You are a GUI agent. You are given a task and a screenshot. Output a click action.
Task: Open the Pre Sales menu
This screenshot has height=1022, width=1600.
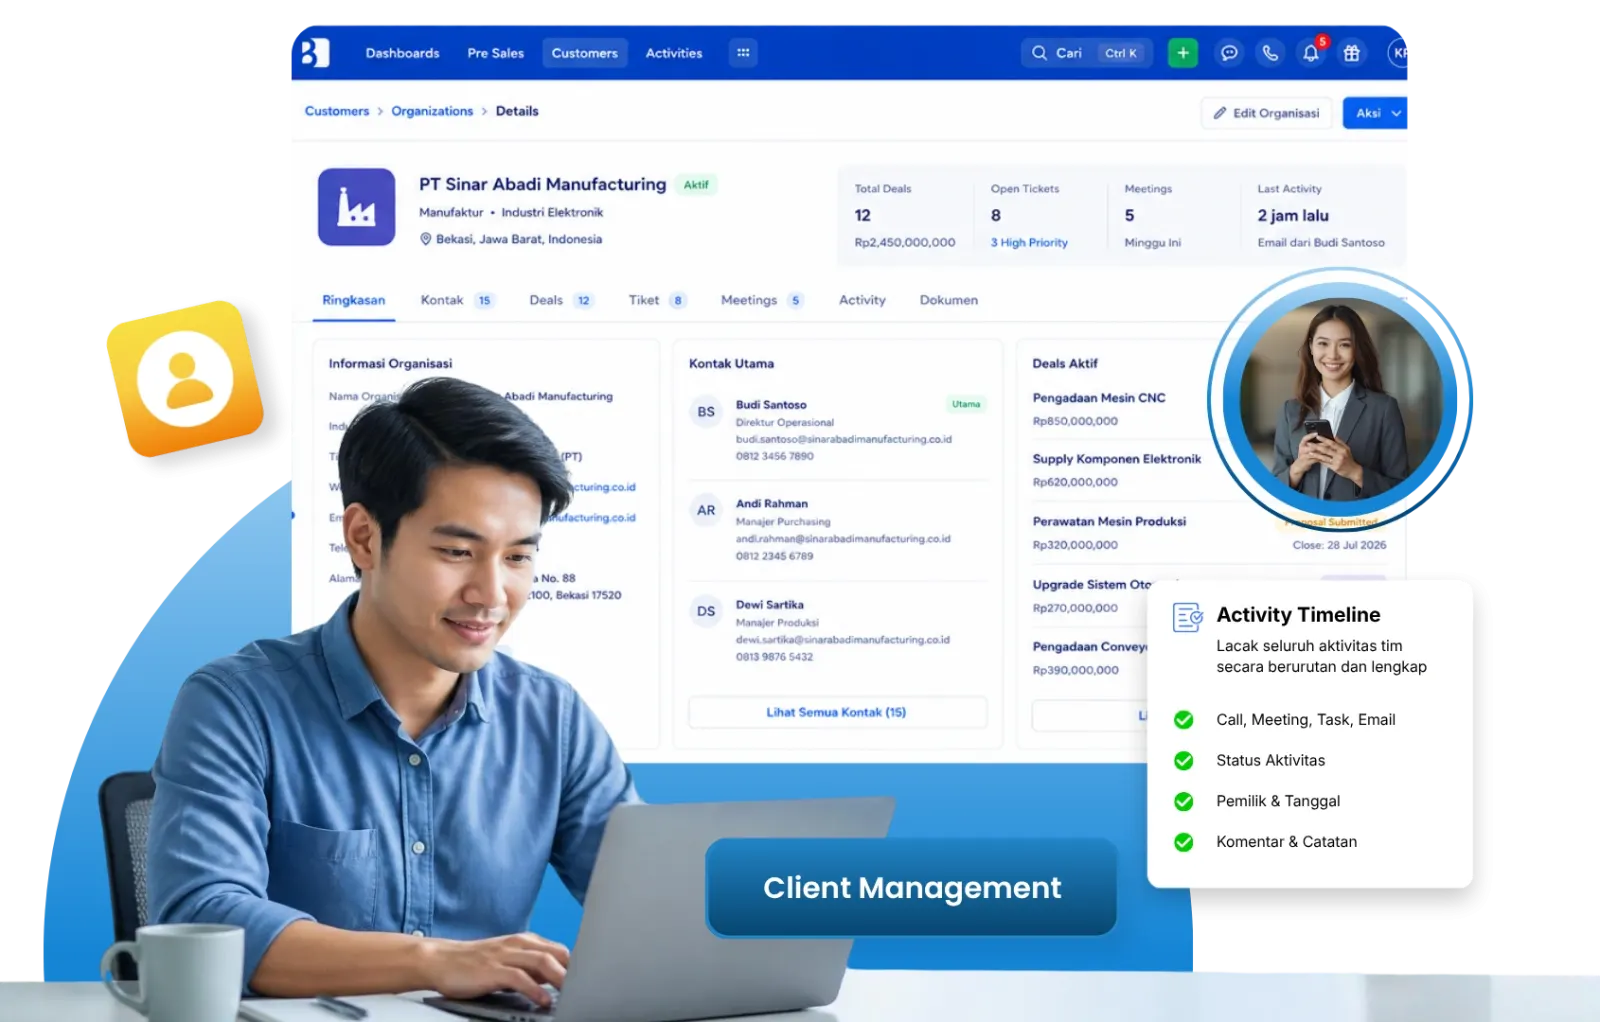[x=496, y=53]
